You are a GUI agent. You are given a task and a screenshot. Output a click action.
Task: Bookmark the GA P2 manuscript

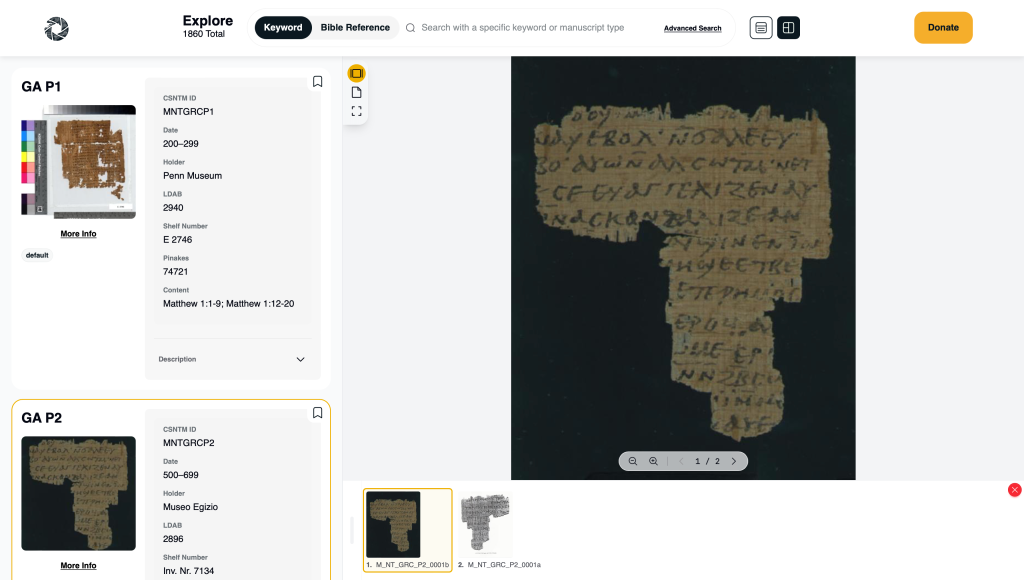[317, 412]
